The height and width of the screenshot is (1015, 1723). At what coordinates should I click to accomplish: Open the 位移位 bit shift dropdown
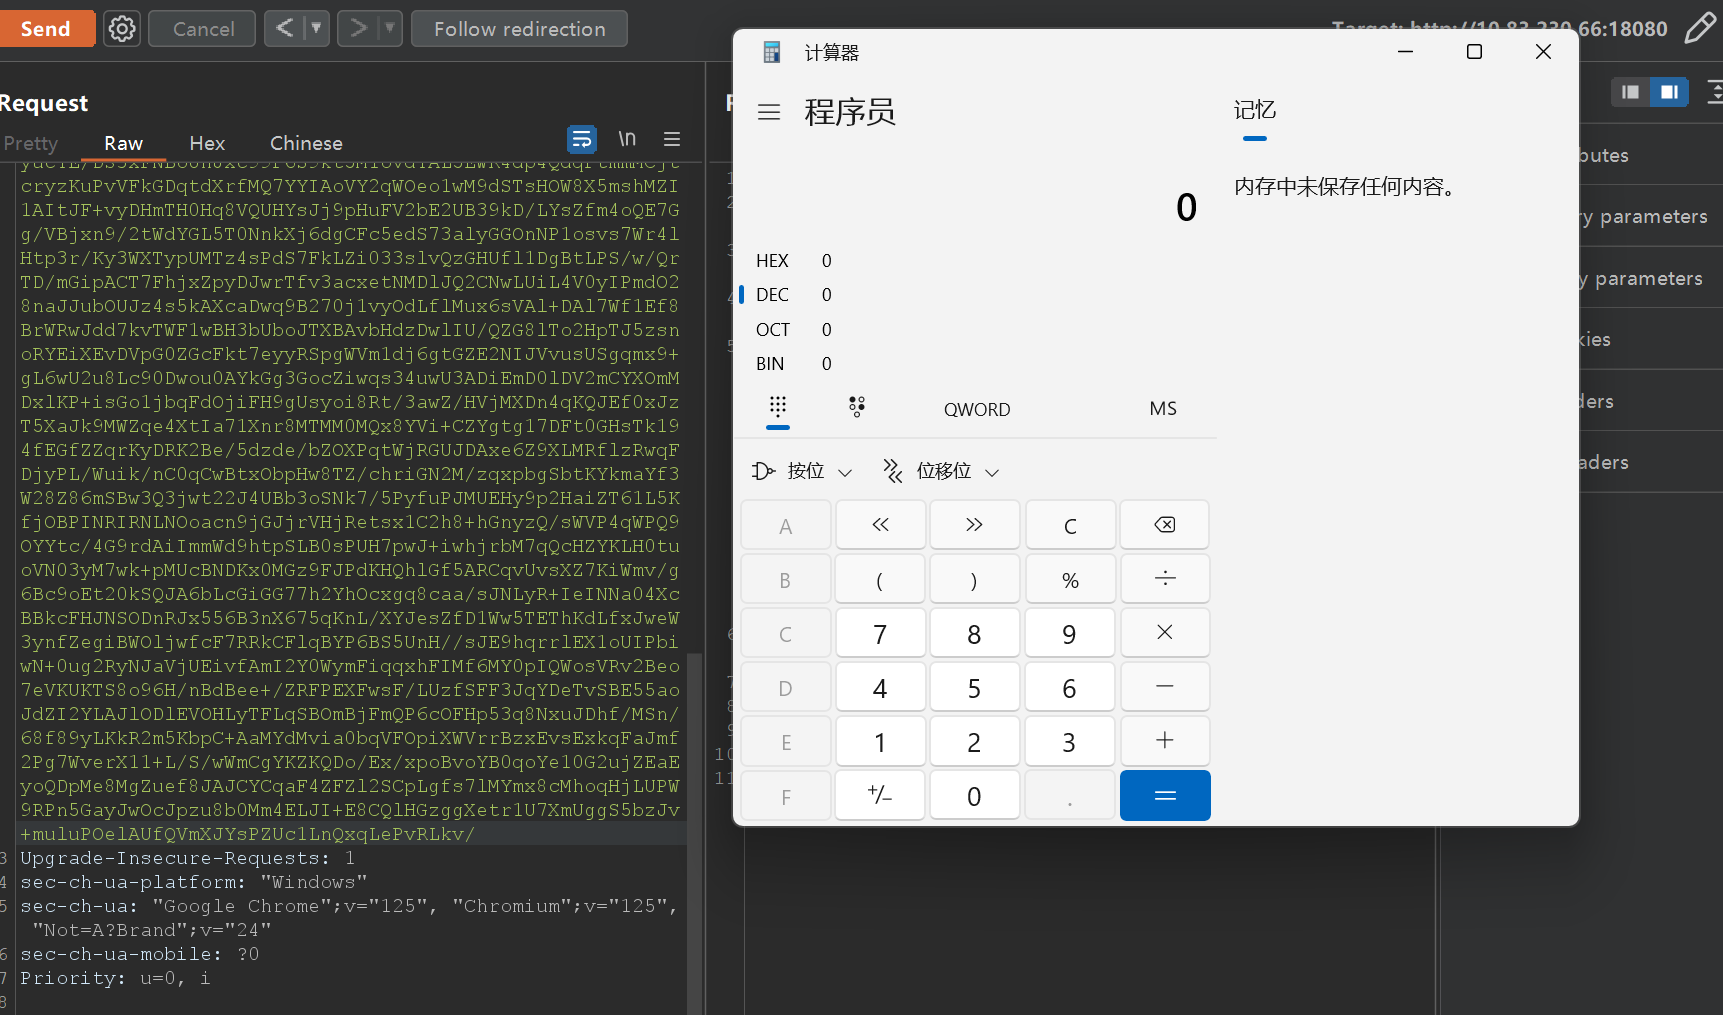pyautogui.click(x=941, y=471)
